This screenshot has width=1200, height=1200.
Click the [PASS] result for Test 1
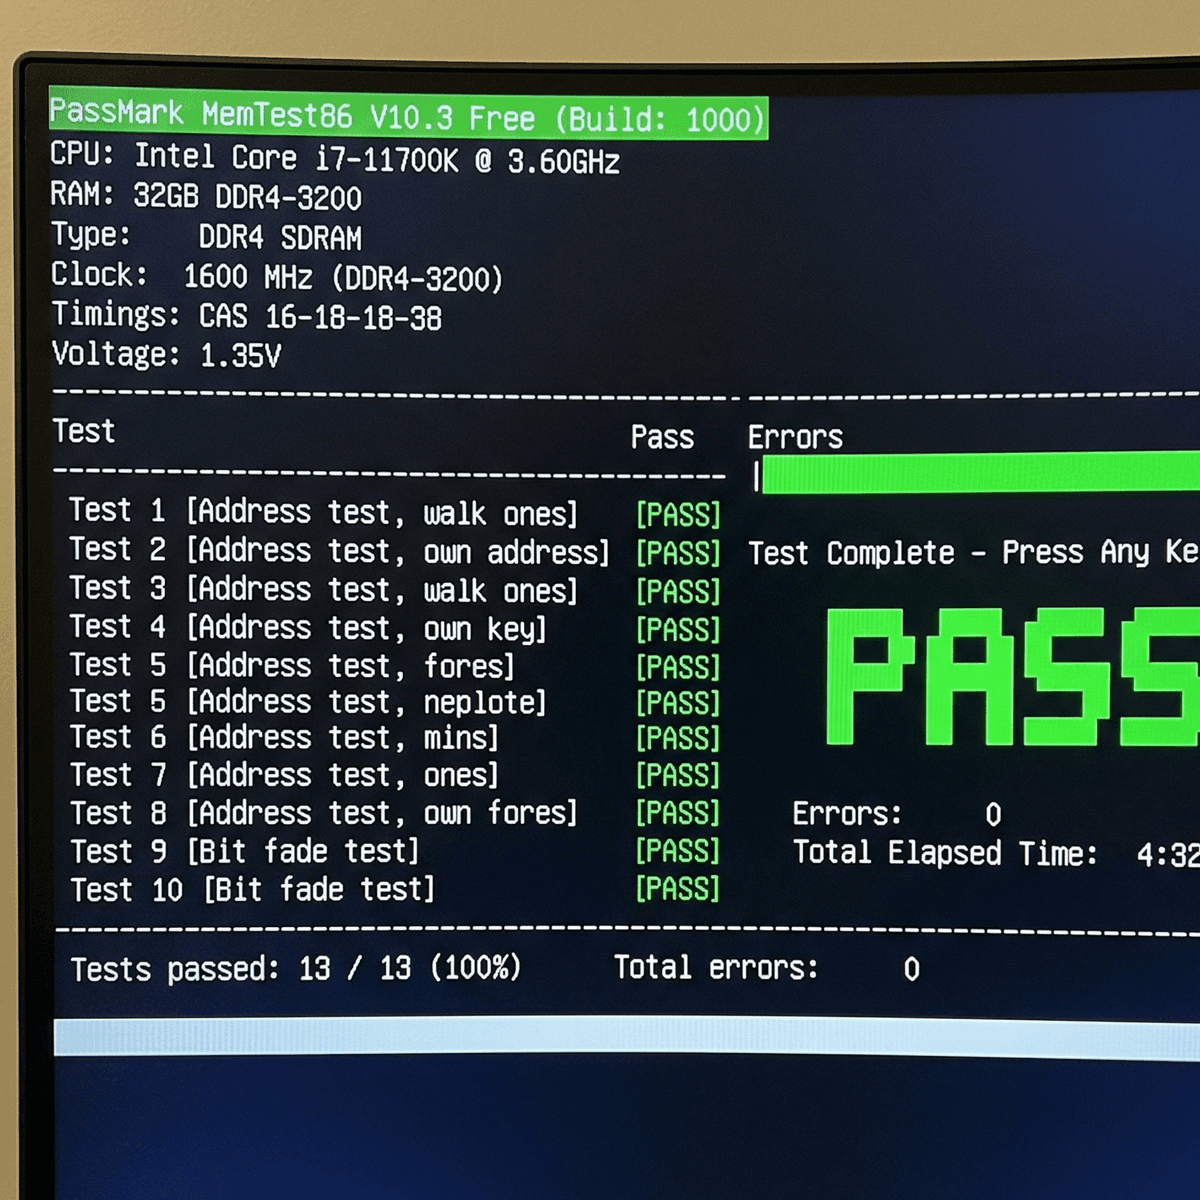tap(678, 515)
